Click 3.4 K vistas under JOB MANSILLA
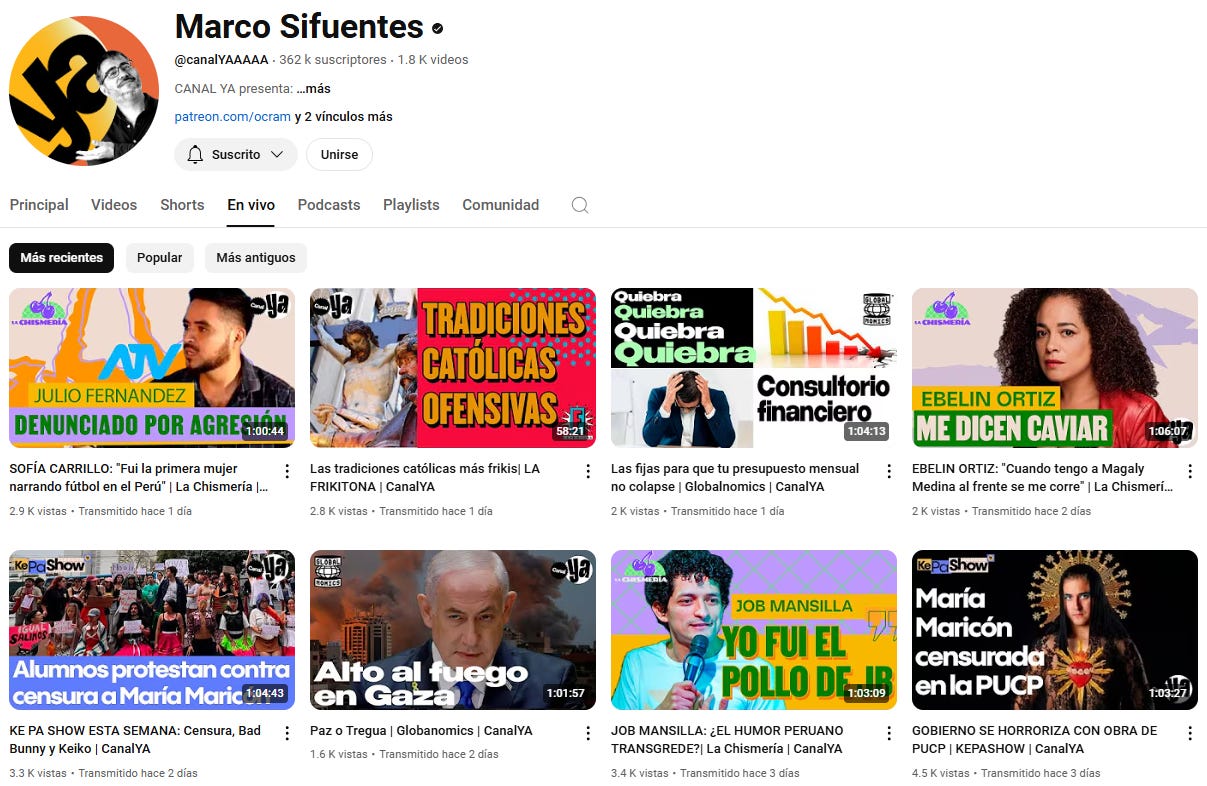Image resolution: width=1207 pixels, height=786 pixels. coord(640,773)
